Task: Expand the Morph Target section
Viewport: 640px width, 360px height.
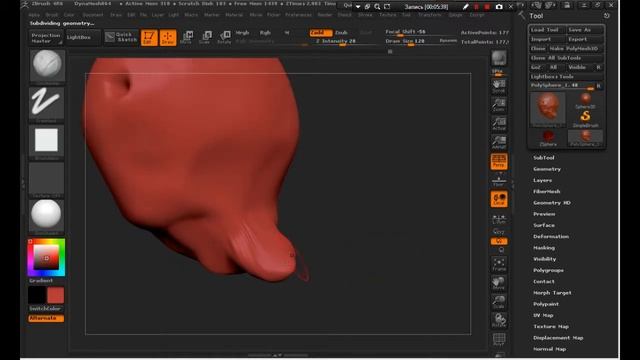Action: tap(552, 293)
